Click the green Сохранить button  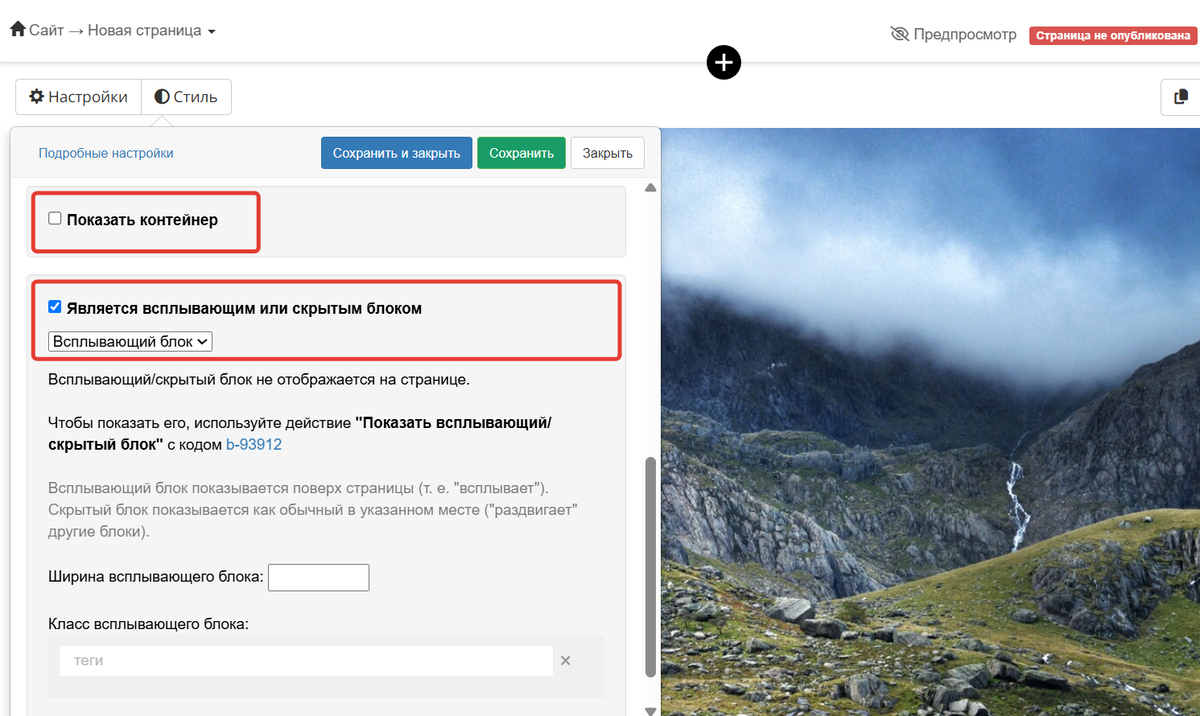pos(521,153)
